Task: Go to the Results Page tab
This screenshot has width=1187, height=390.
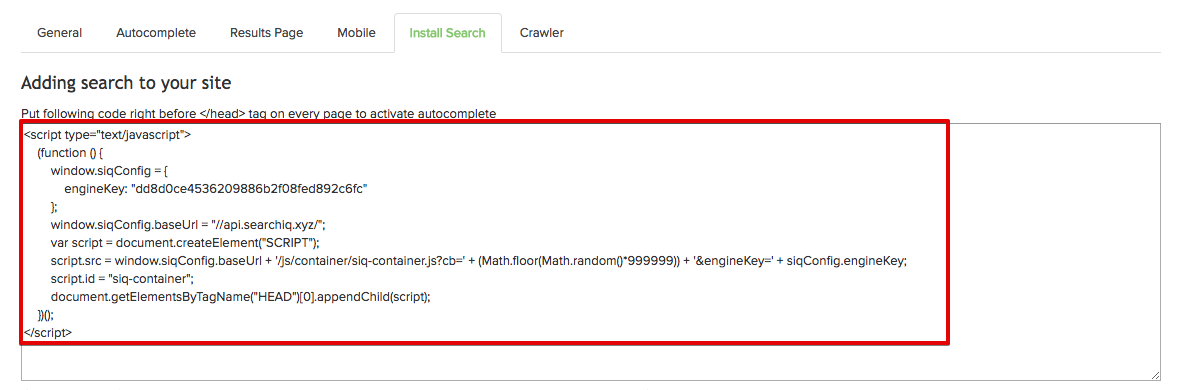Action: (x=266, y=33)
